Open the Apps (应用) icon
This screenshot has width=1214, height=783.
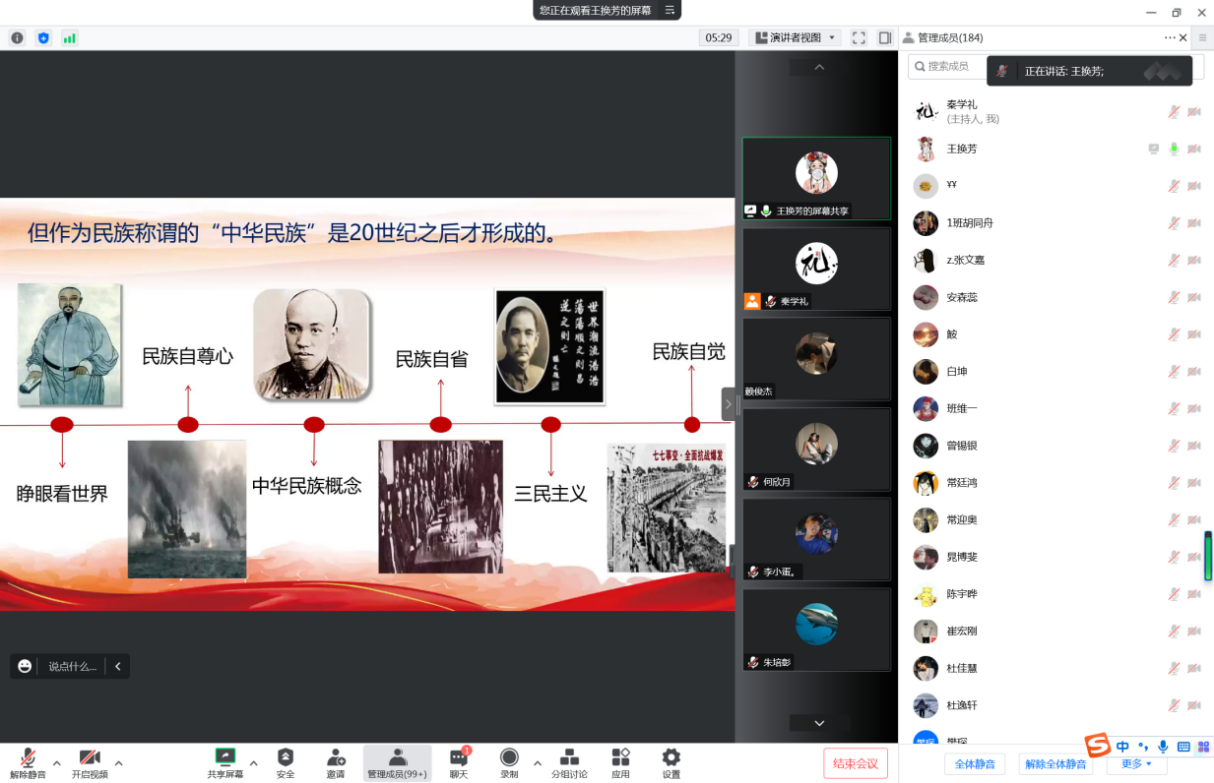pyautogui.click(x=620, y=759)
